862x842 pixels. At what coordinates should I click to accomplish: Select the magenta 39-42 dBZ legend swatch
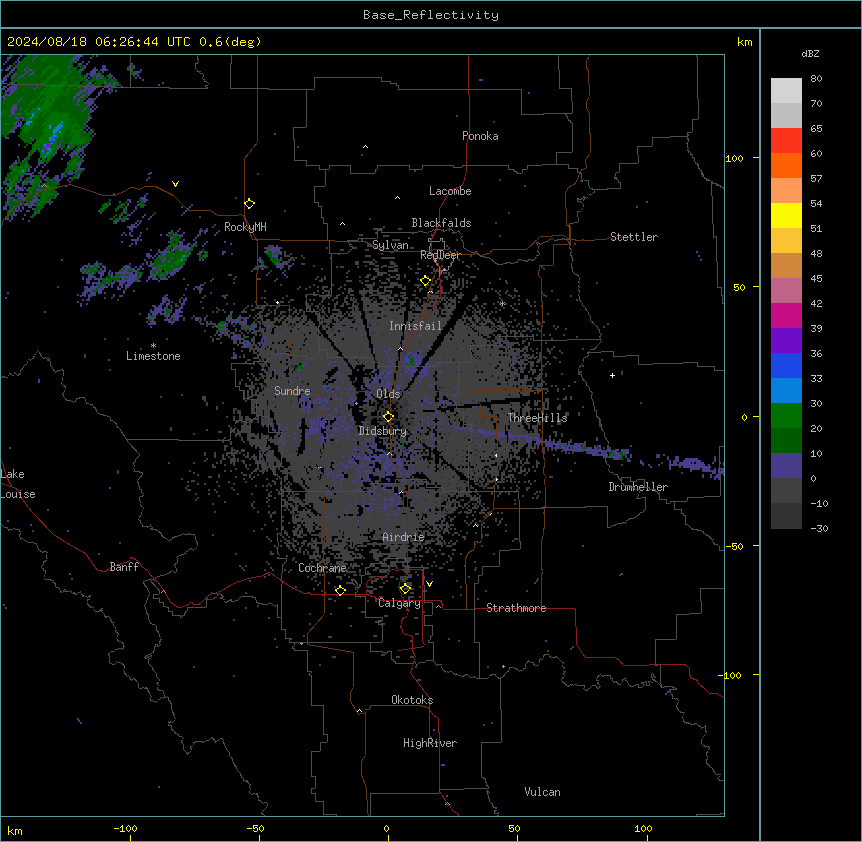[x=786, y=316]
